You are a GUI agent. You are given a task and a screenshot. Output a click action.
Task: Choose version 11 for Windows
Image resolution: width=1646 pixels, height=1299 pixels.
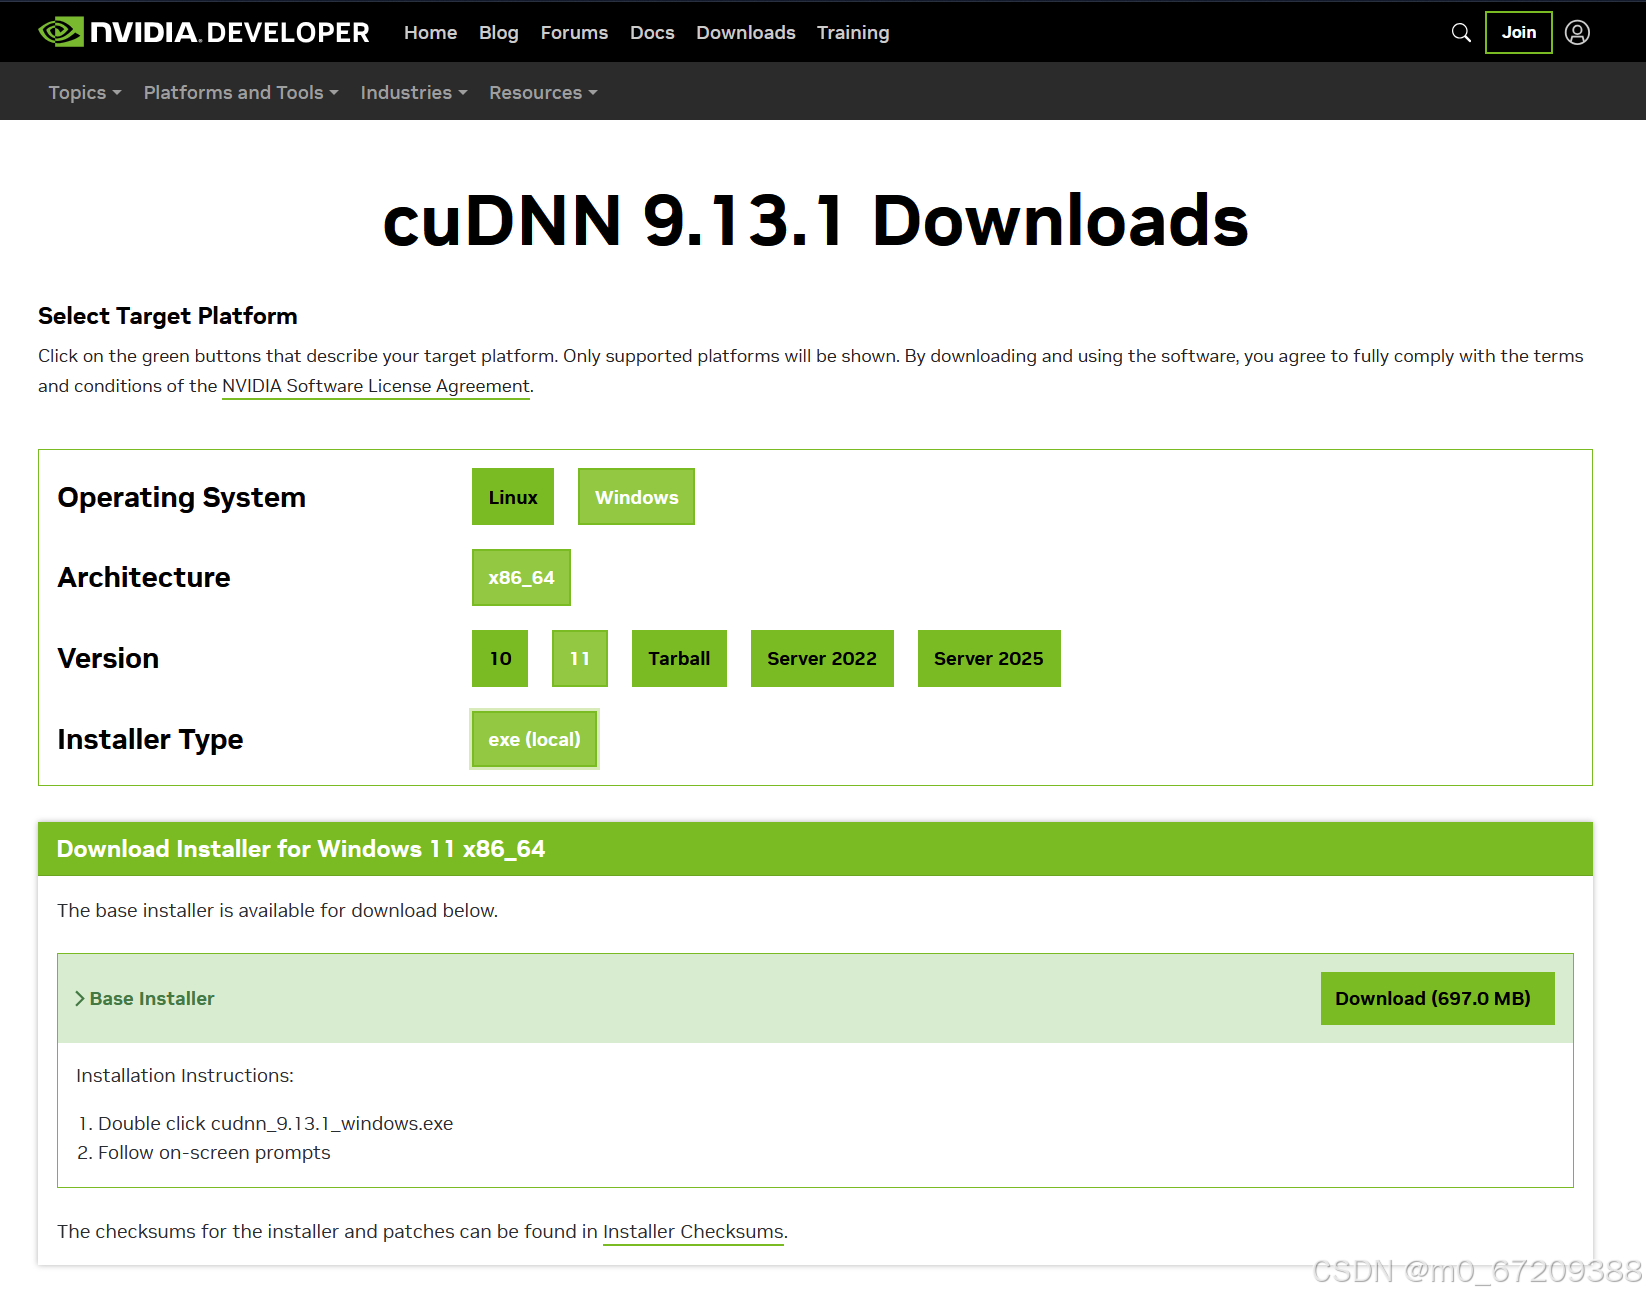click(x=579, y=658)
